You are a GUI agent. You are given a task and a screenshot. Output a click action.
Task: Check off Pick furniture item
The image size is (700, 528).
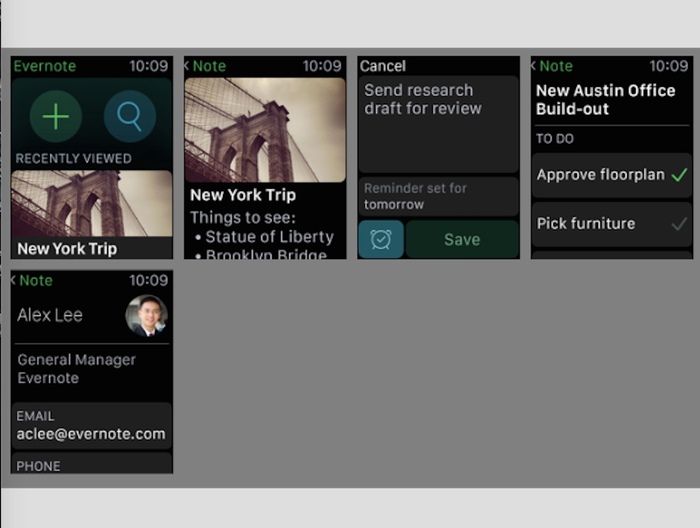tap(679, 224)
